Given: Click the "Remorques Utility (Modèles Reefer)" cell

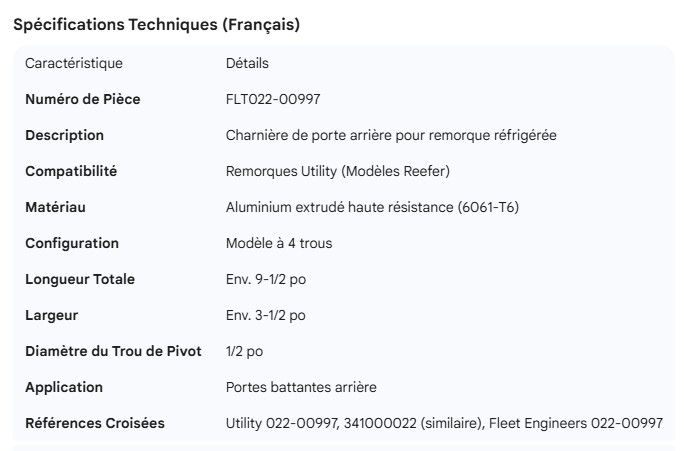Looking at the screenshot, I should tap(338, 171).
